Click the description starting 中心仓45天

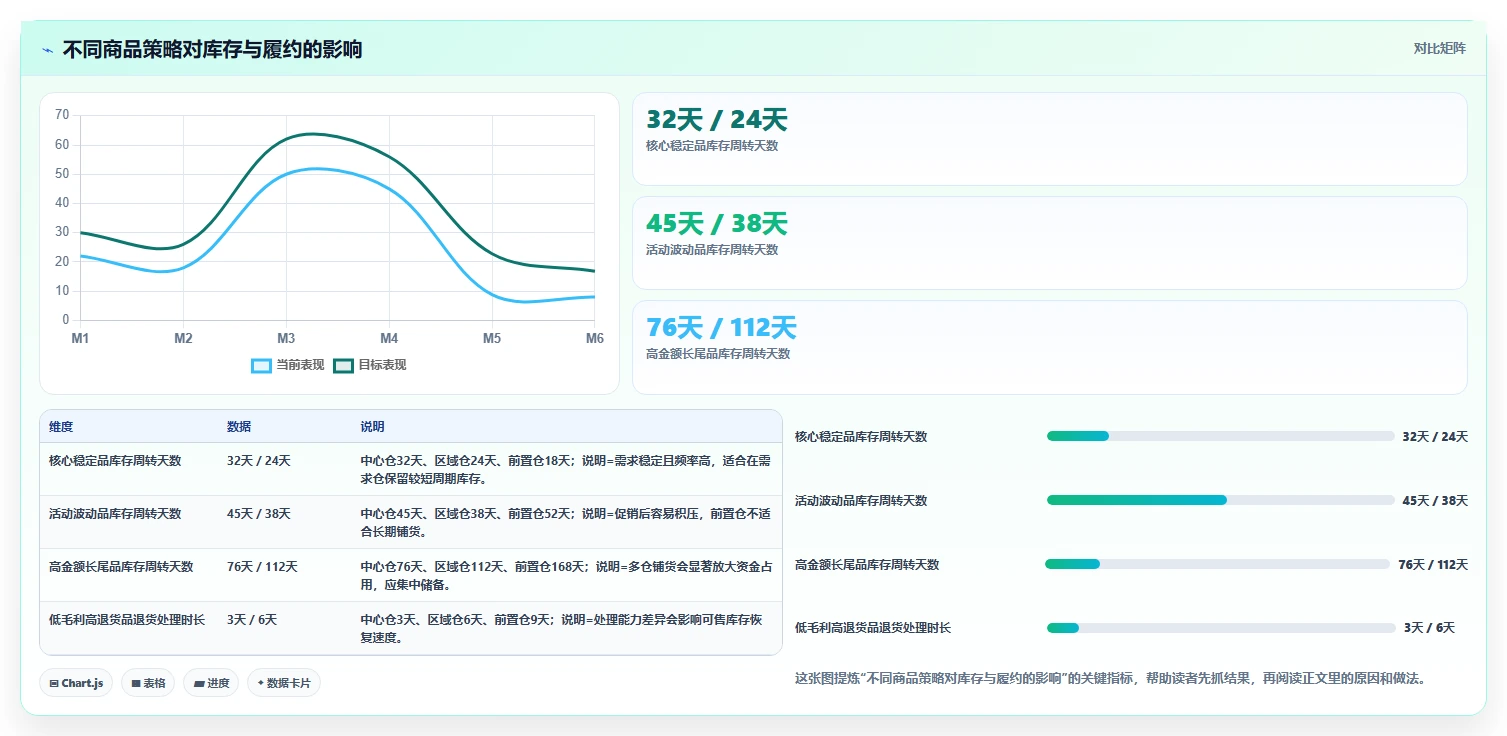click(x=566, y=523)
